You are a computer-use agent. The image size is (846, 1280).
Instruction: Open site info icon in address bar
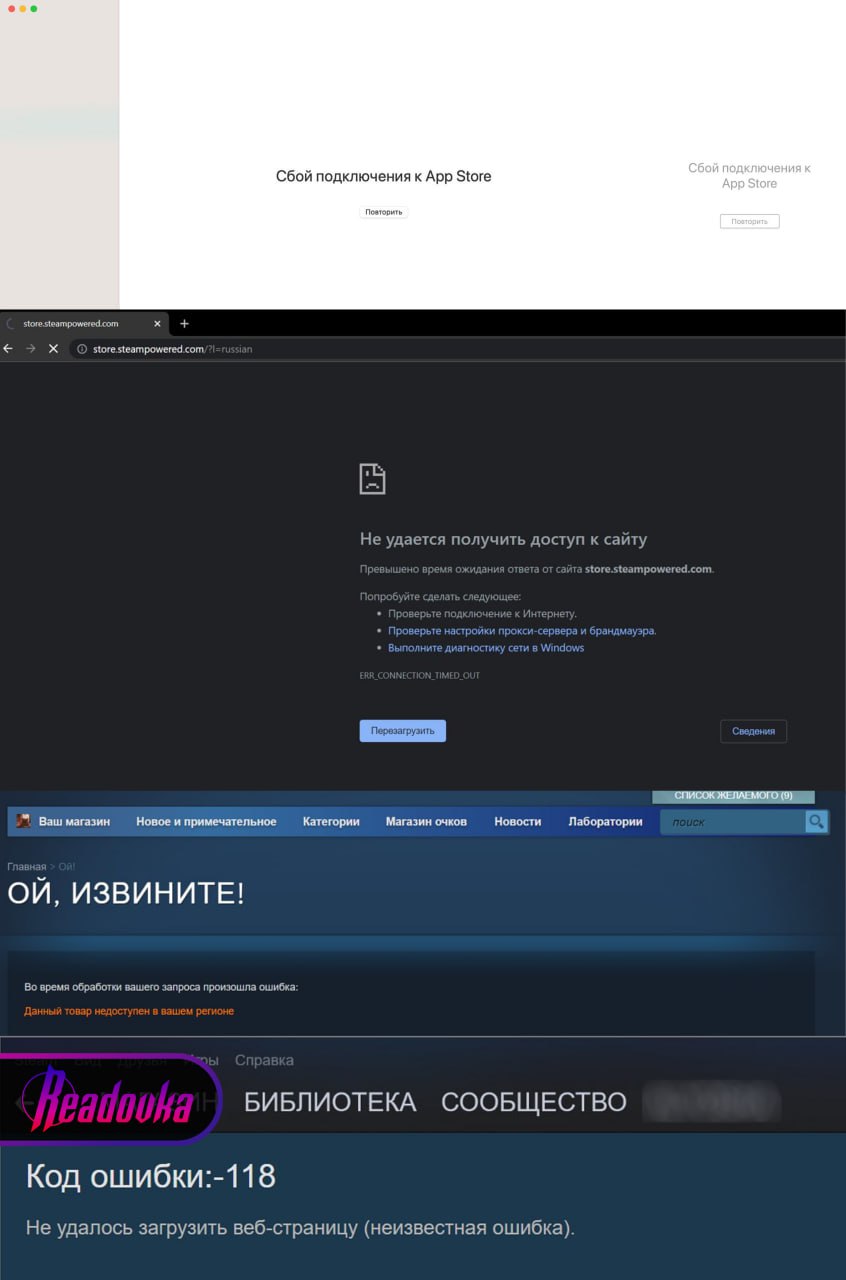click(82, 349)
